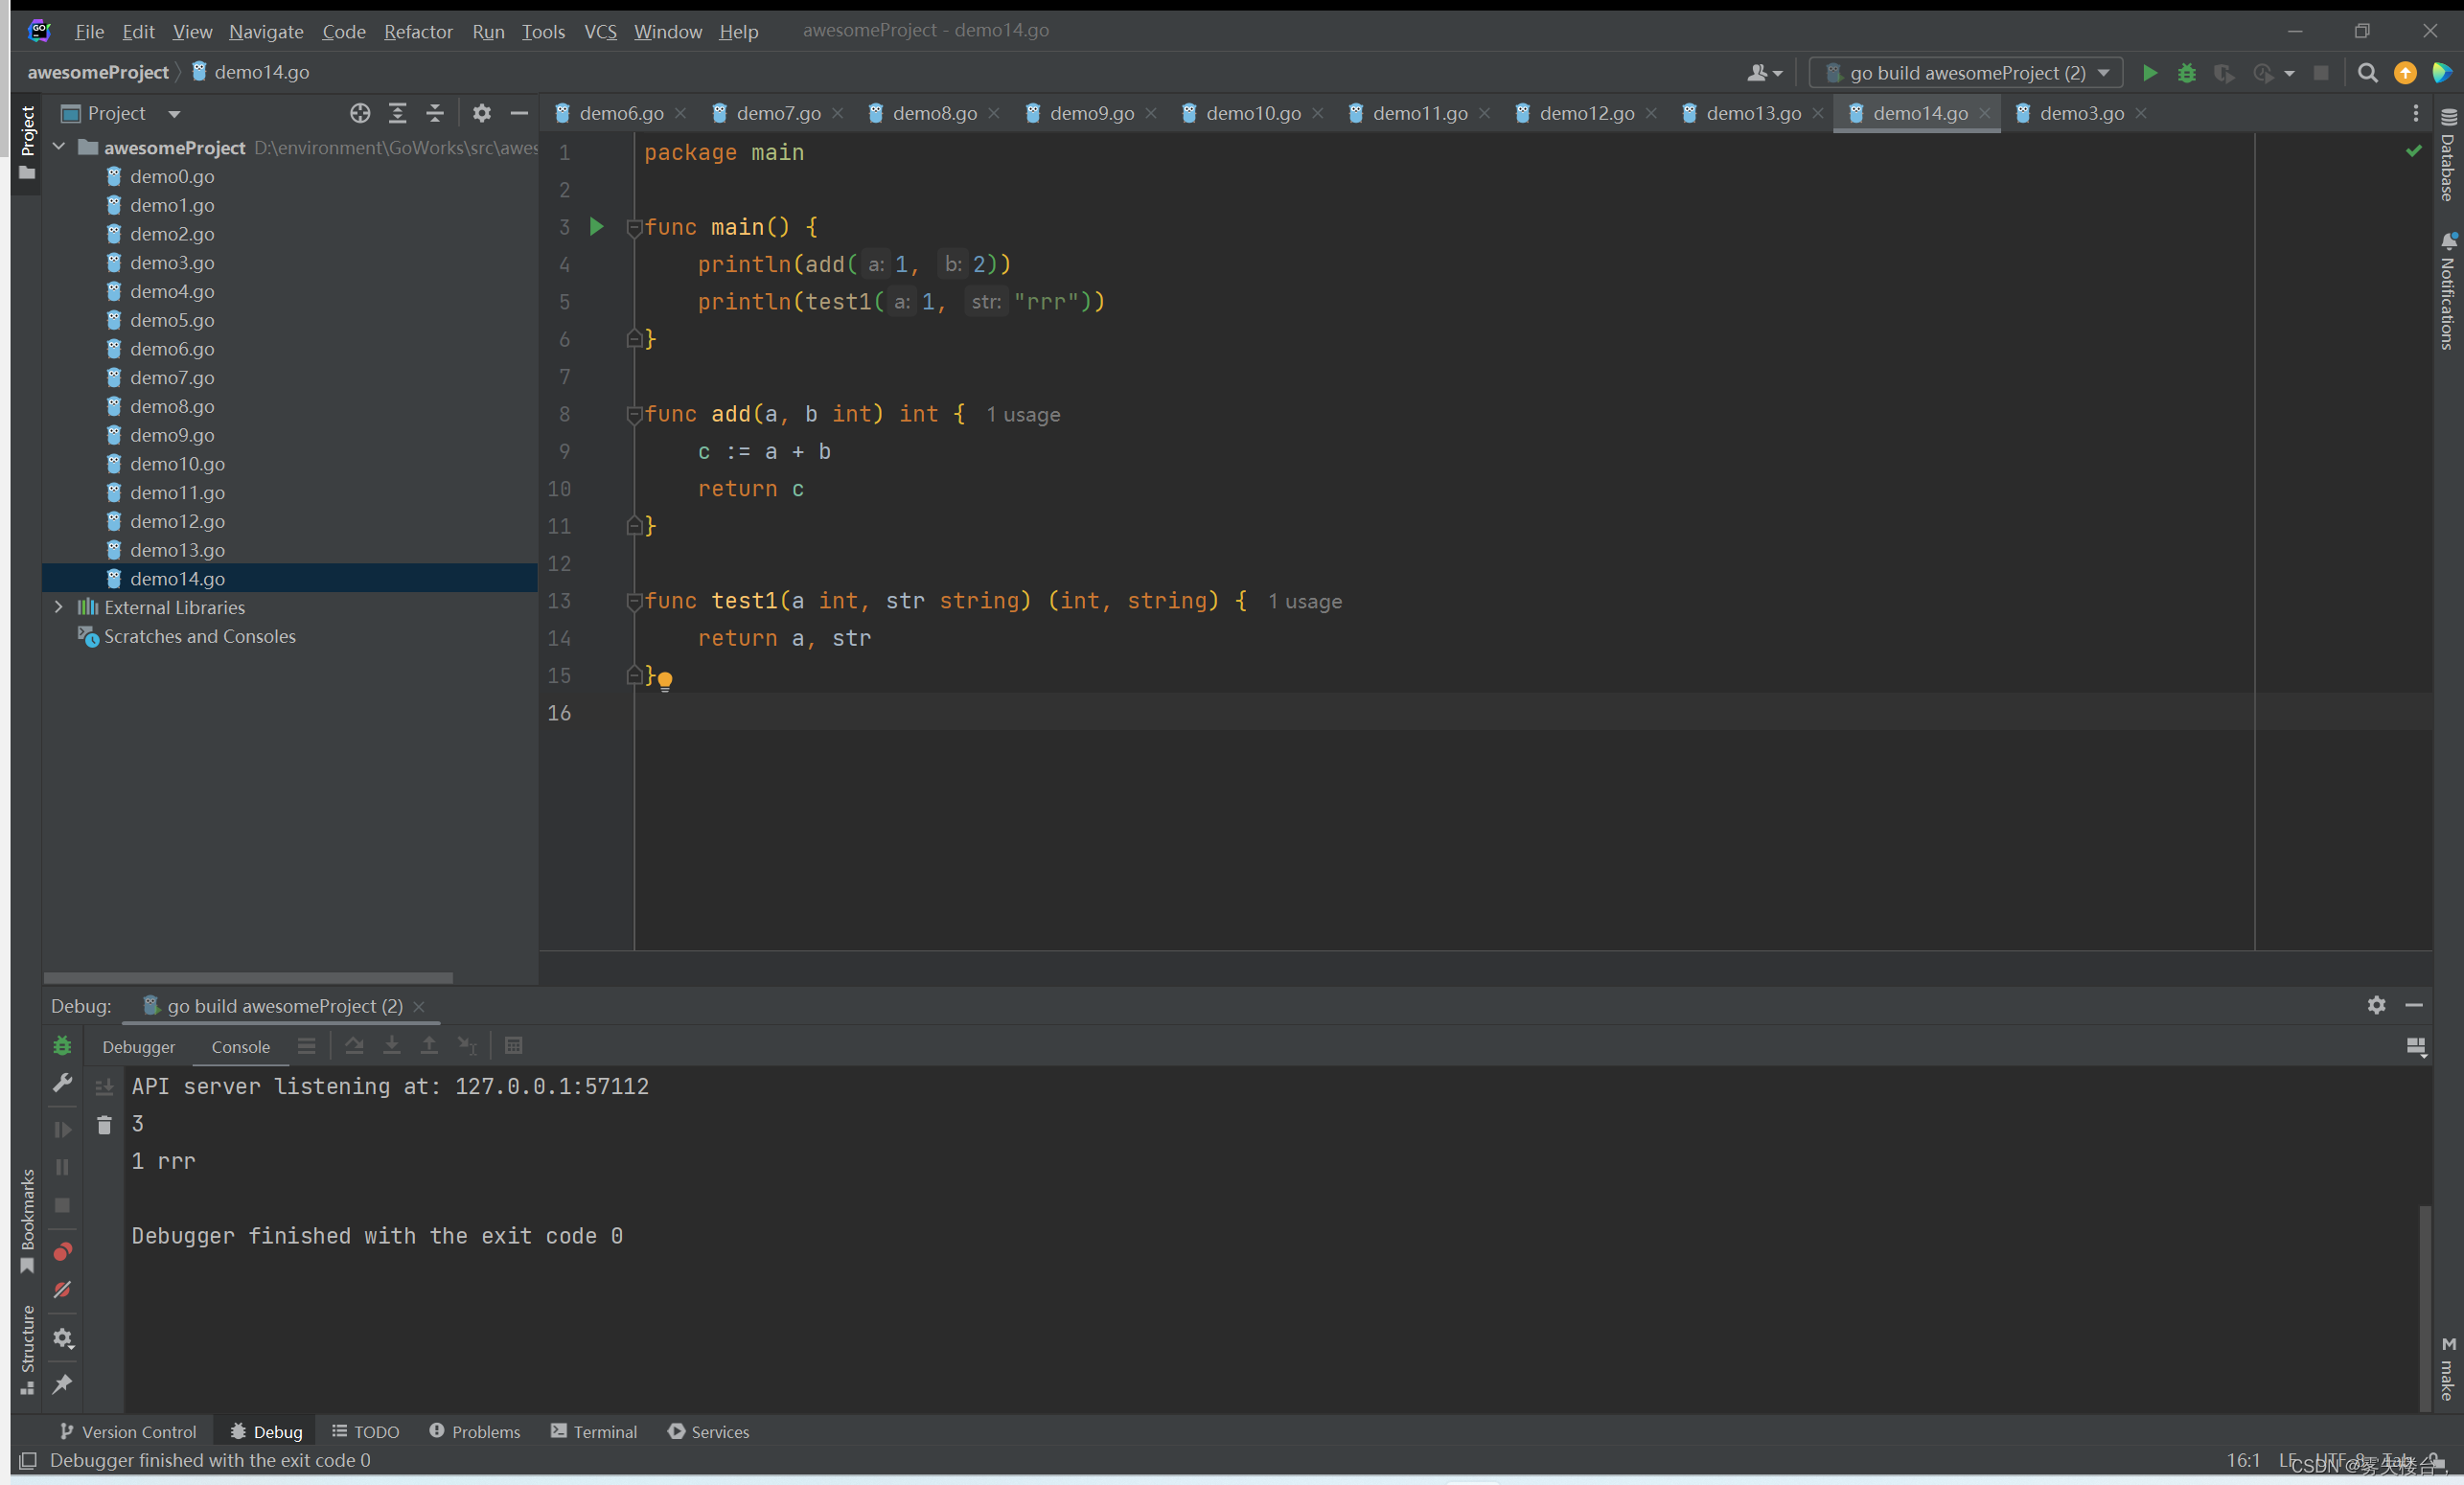Fold the add function
The width and height of the screenshot is (2464, 1485).
click(633, 414)
